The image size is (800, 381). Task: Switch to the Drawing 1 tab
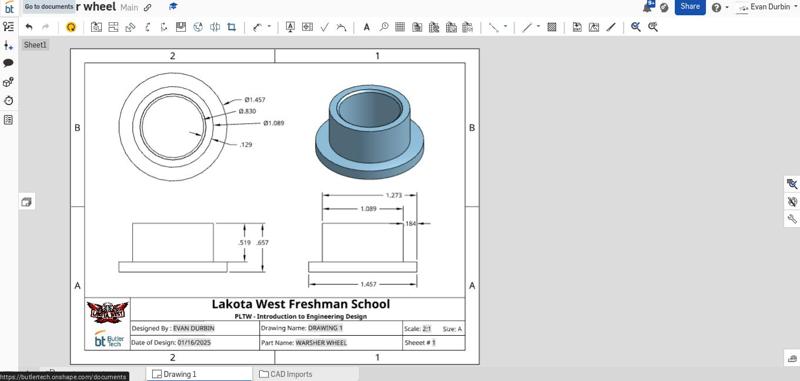(x=199, y=374)
